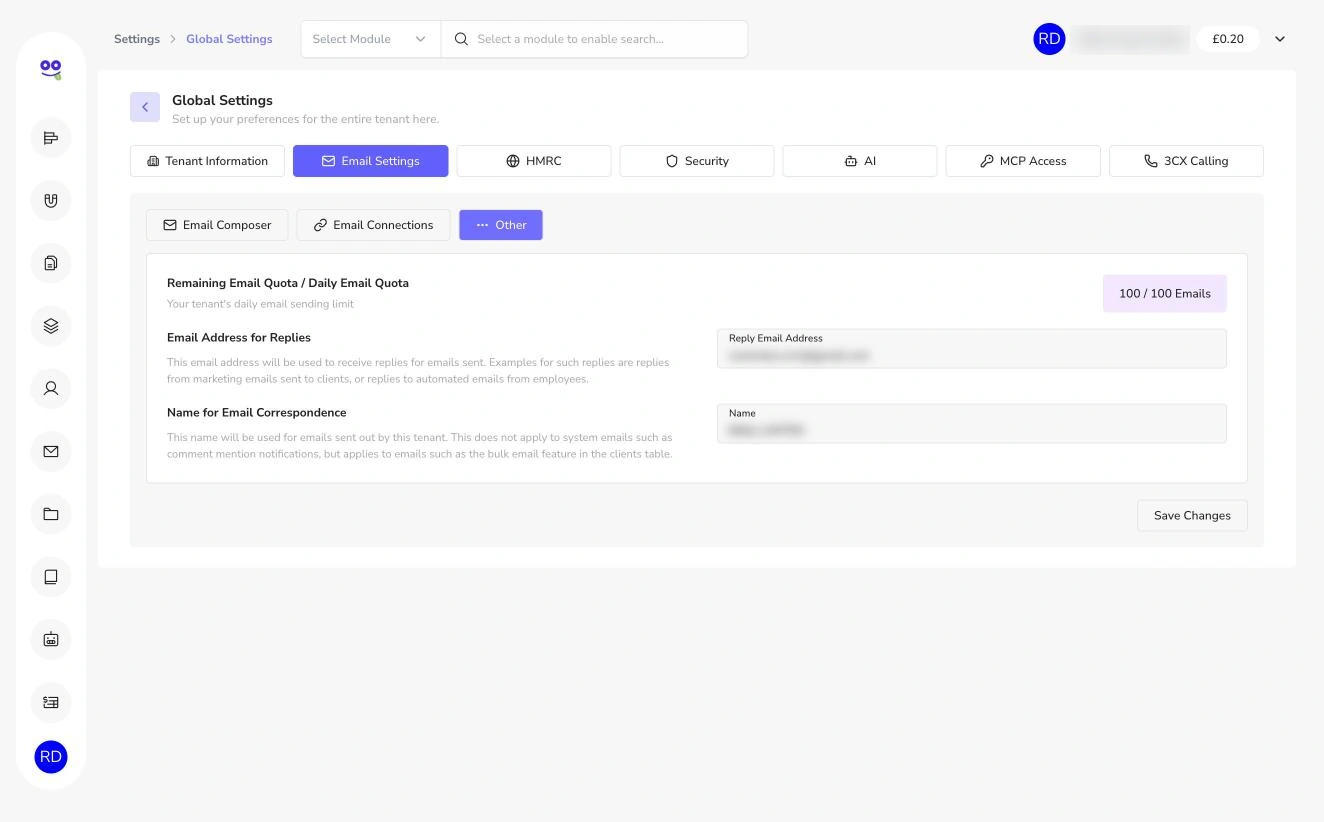Open the magnet icon in sidebar

click(x=51, y=200)
